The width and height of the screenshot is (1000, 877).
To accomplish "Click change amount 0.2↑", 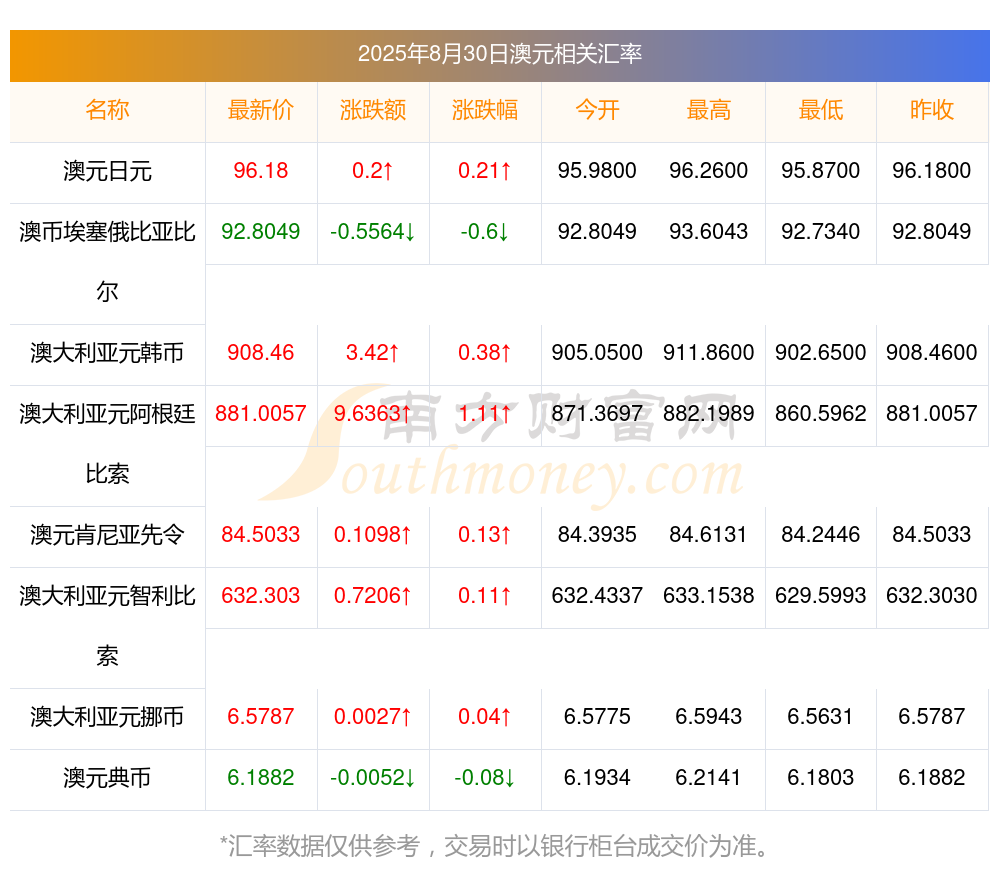I will pyautogui.click(x=373, y=171).
